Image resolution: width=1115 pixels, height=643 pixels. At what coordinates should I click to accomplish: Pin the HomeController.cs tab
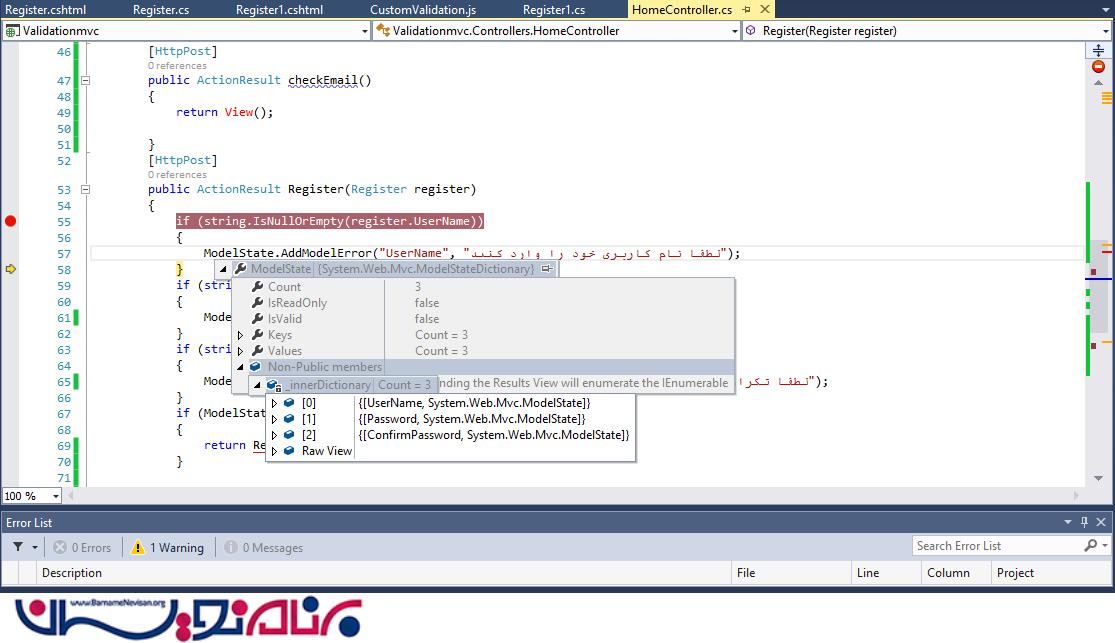(746, 10)
